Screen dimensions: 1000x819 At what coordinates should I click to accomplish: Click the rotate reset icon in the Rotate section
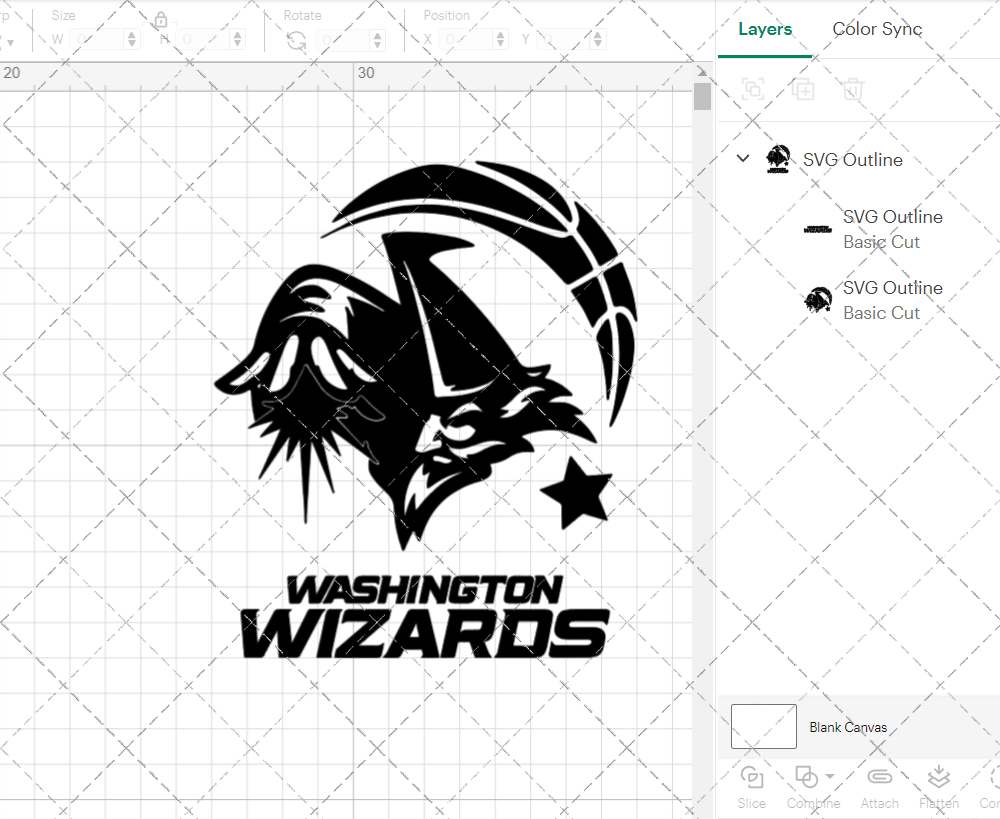(x=296, y=38)
